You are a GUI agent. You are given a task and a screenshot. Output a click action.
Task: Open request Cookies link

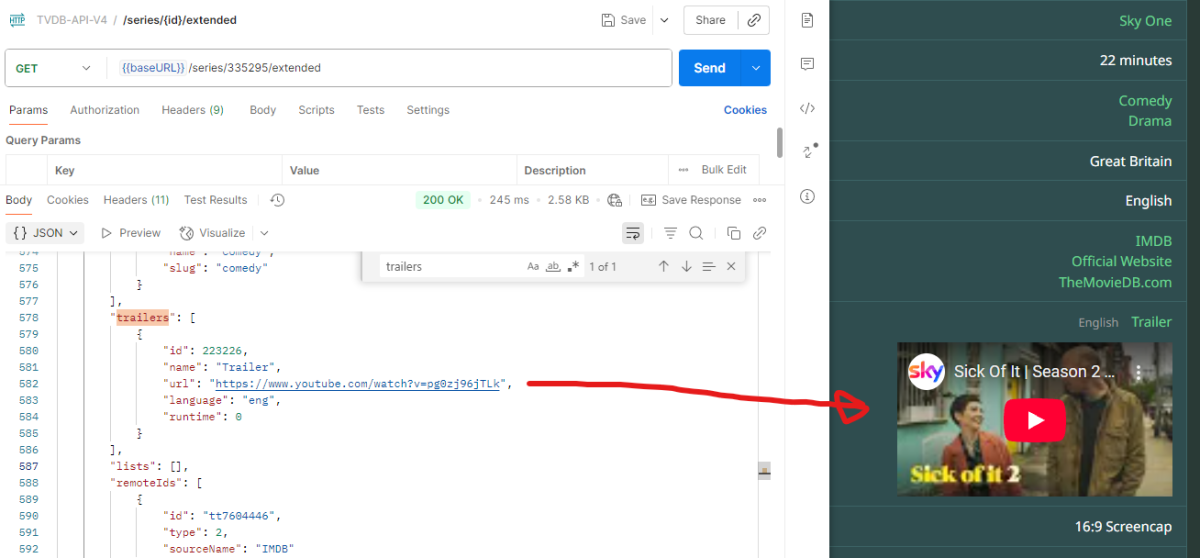pyautogui.click(x=745, y=110)
